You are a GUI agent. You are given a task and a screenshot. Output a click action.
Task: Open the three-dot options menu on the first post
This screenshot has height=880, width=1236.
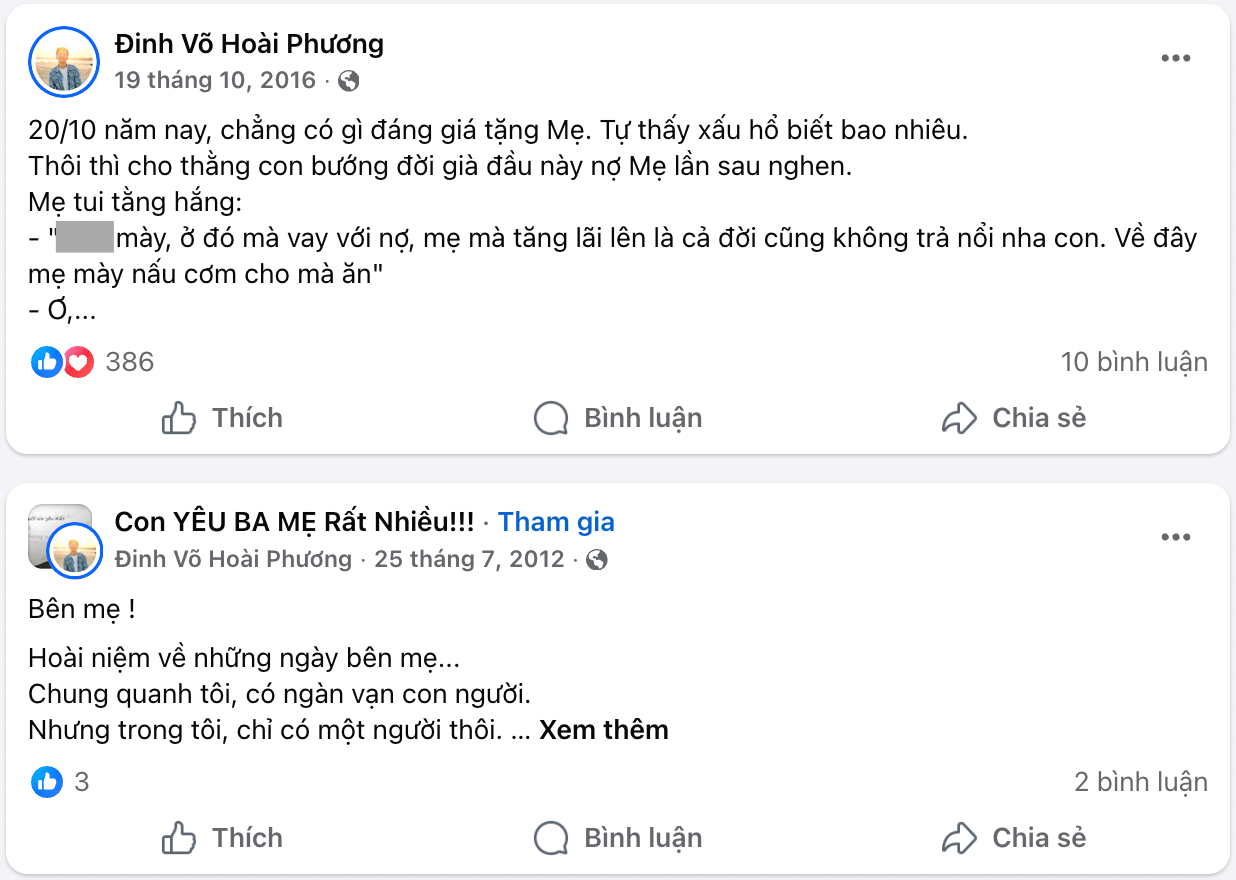[1175, 58]
